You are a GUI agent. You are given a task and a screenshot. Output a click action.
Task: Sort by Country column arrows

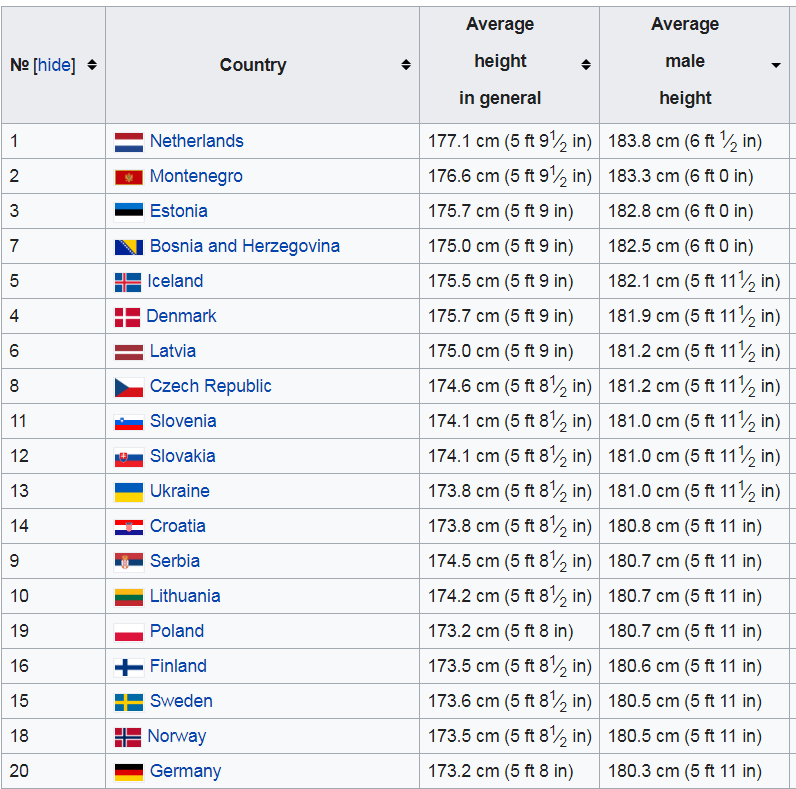click(406, 65)
